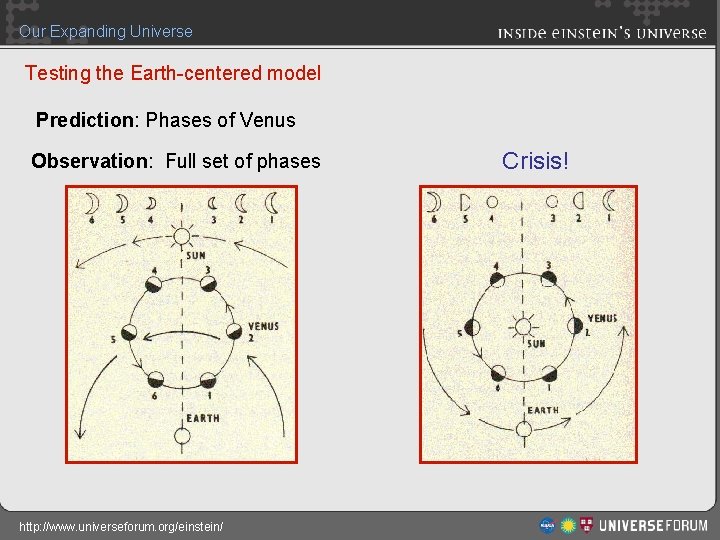Screen dimensions: 720x540
Task: Click the Sun symbol in right diagram
Action: tap(523, 327)
